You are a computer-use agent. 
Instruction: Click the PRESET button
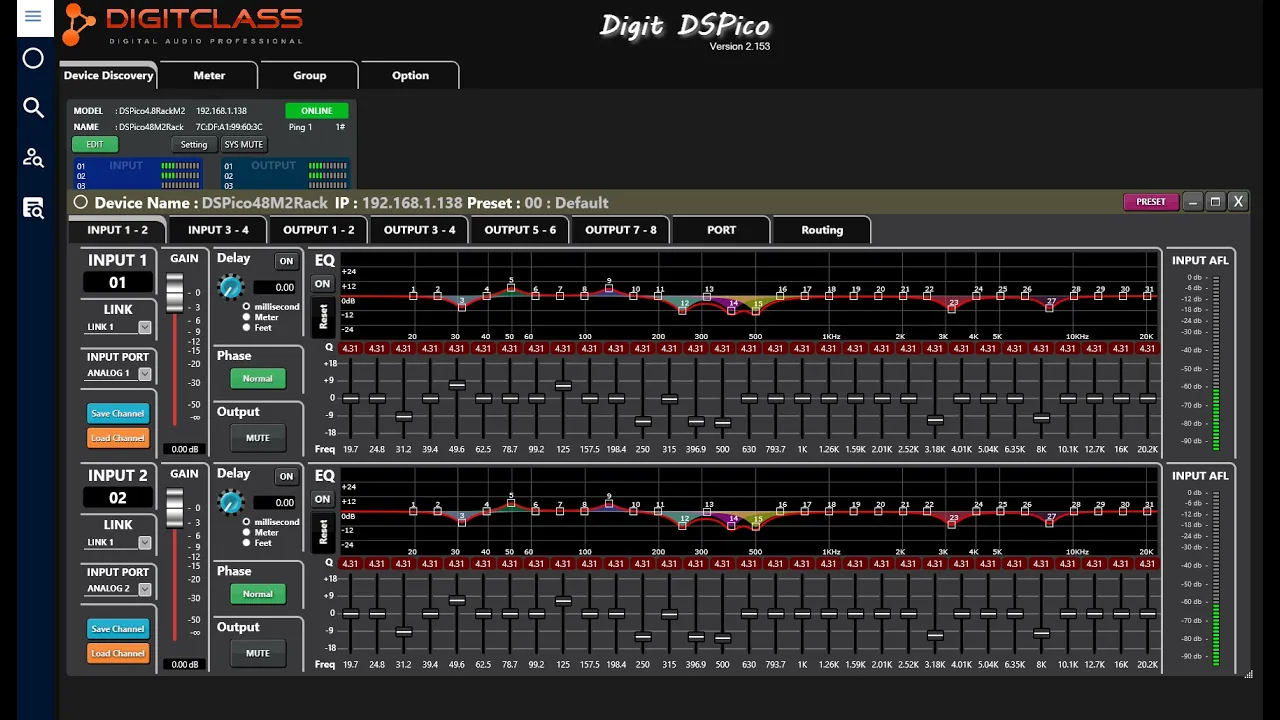coord(1151,202)
